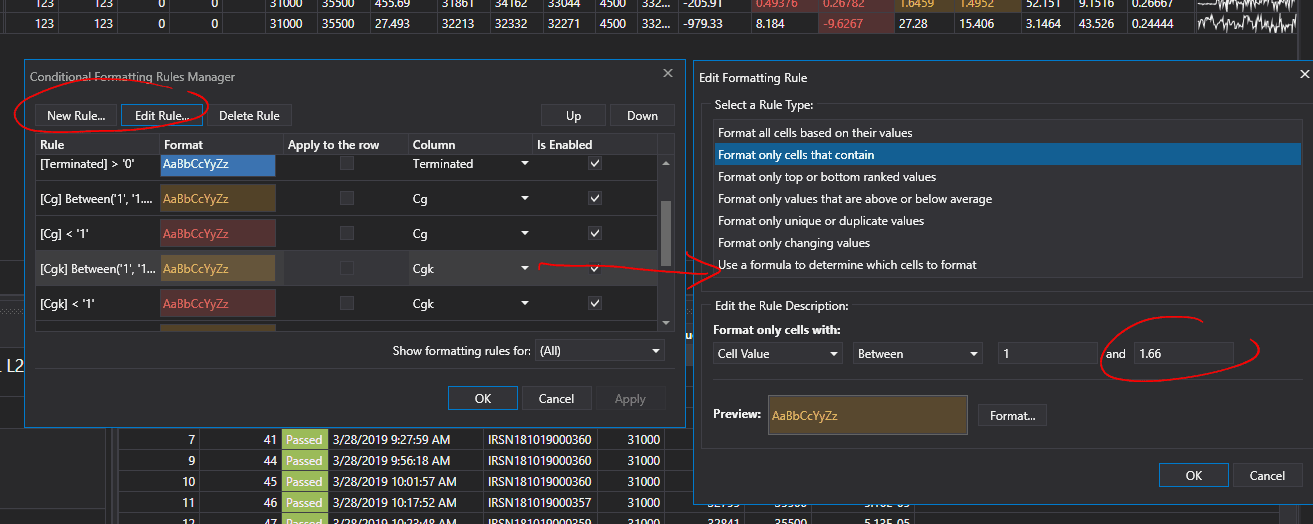The height and width of the screenshot is (524, 1313).
Task: Open Column dropdown for [Cg] Between rule
Action: pos(524,199)
